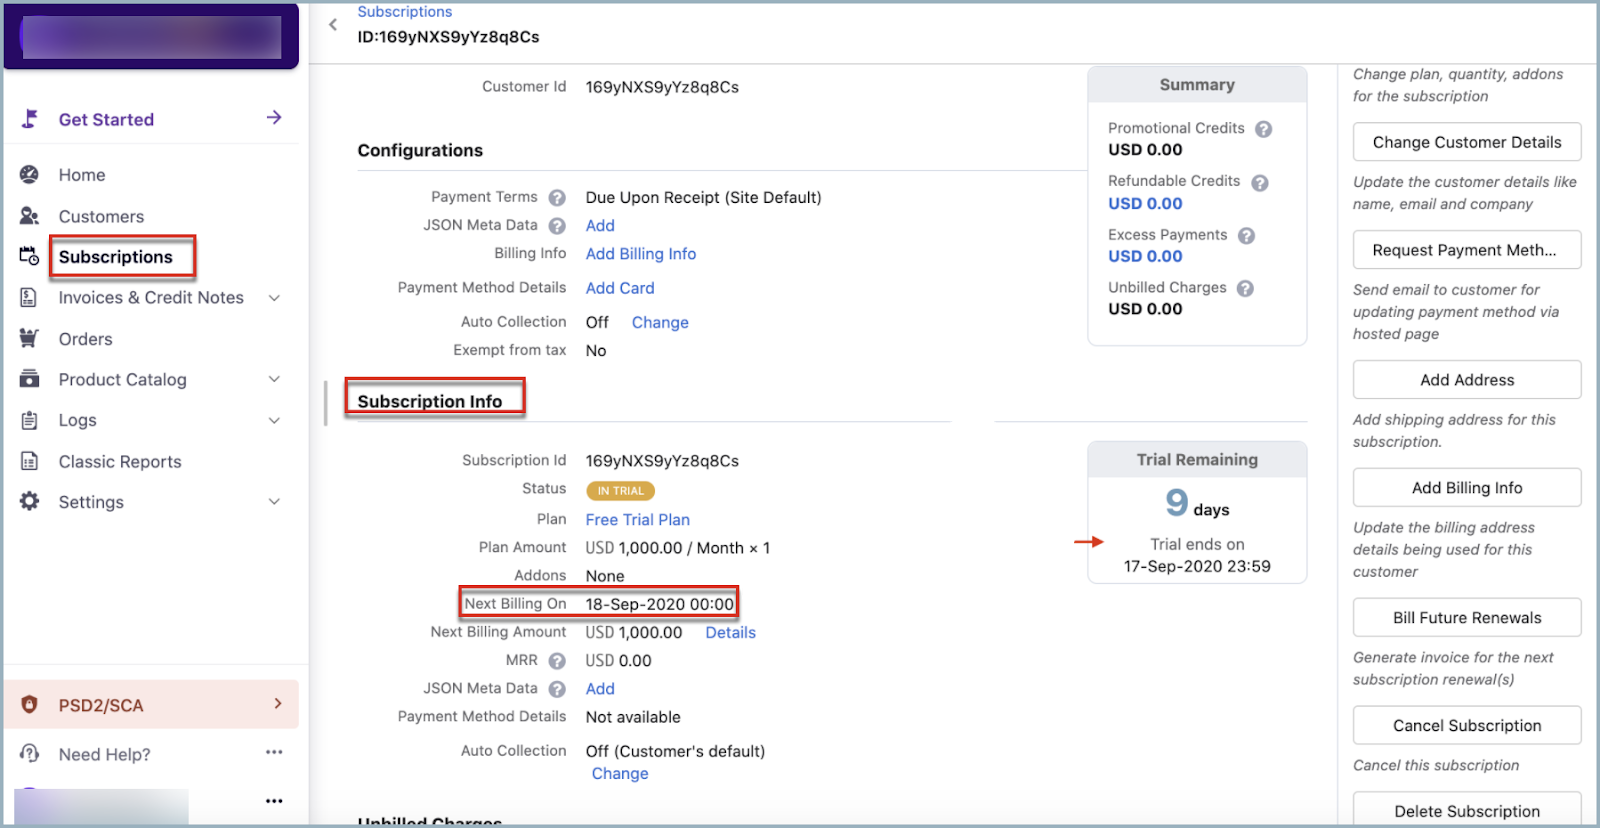The image size is (1600, 828).
Task: Click help icon beside Unbilled Charges
Action: pyautogui.click(x=1245, y=288)
